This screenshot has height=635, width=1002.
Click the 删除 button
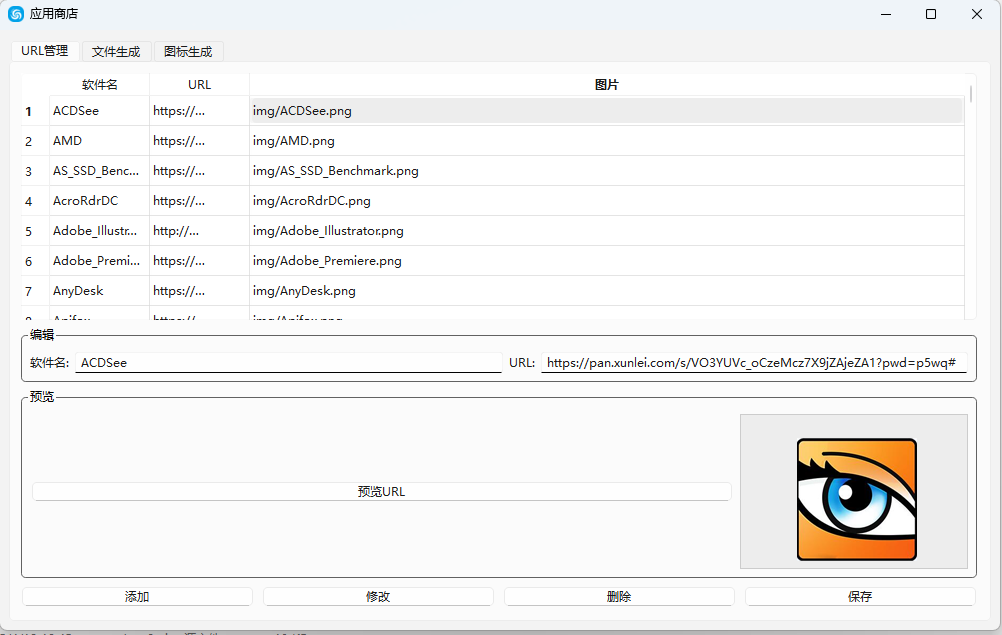[x=619, y=596]
